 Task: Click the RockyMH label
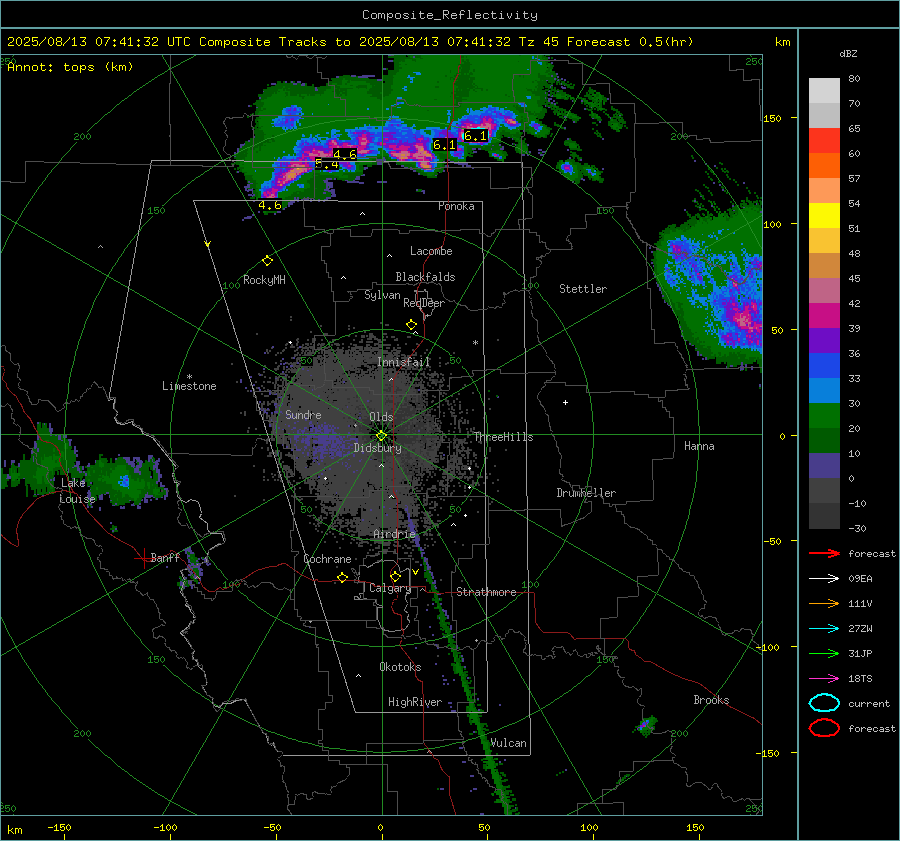[x=264, y=280]
